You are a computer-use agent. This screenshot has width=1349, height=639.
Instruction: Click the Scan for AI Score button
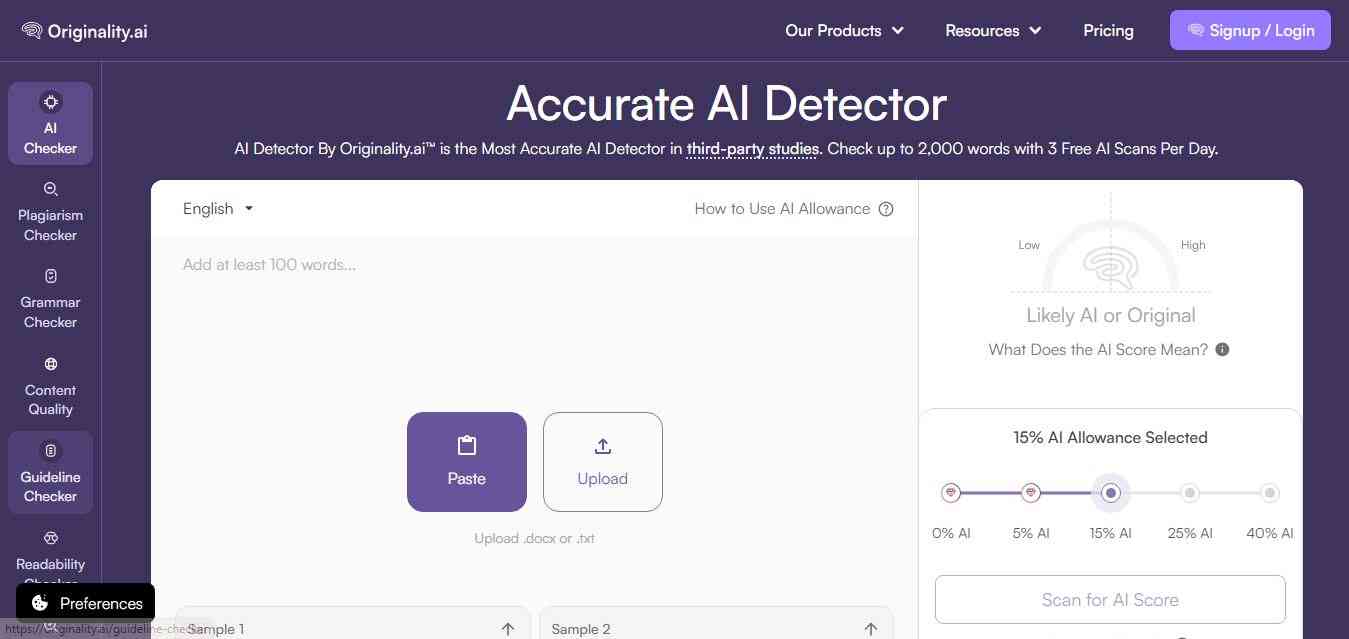click(1110, 600)
